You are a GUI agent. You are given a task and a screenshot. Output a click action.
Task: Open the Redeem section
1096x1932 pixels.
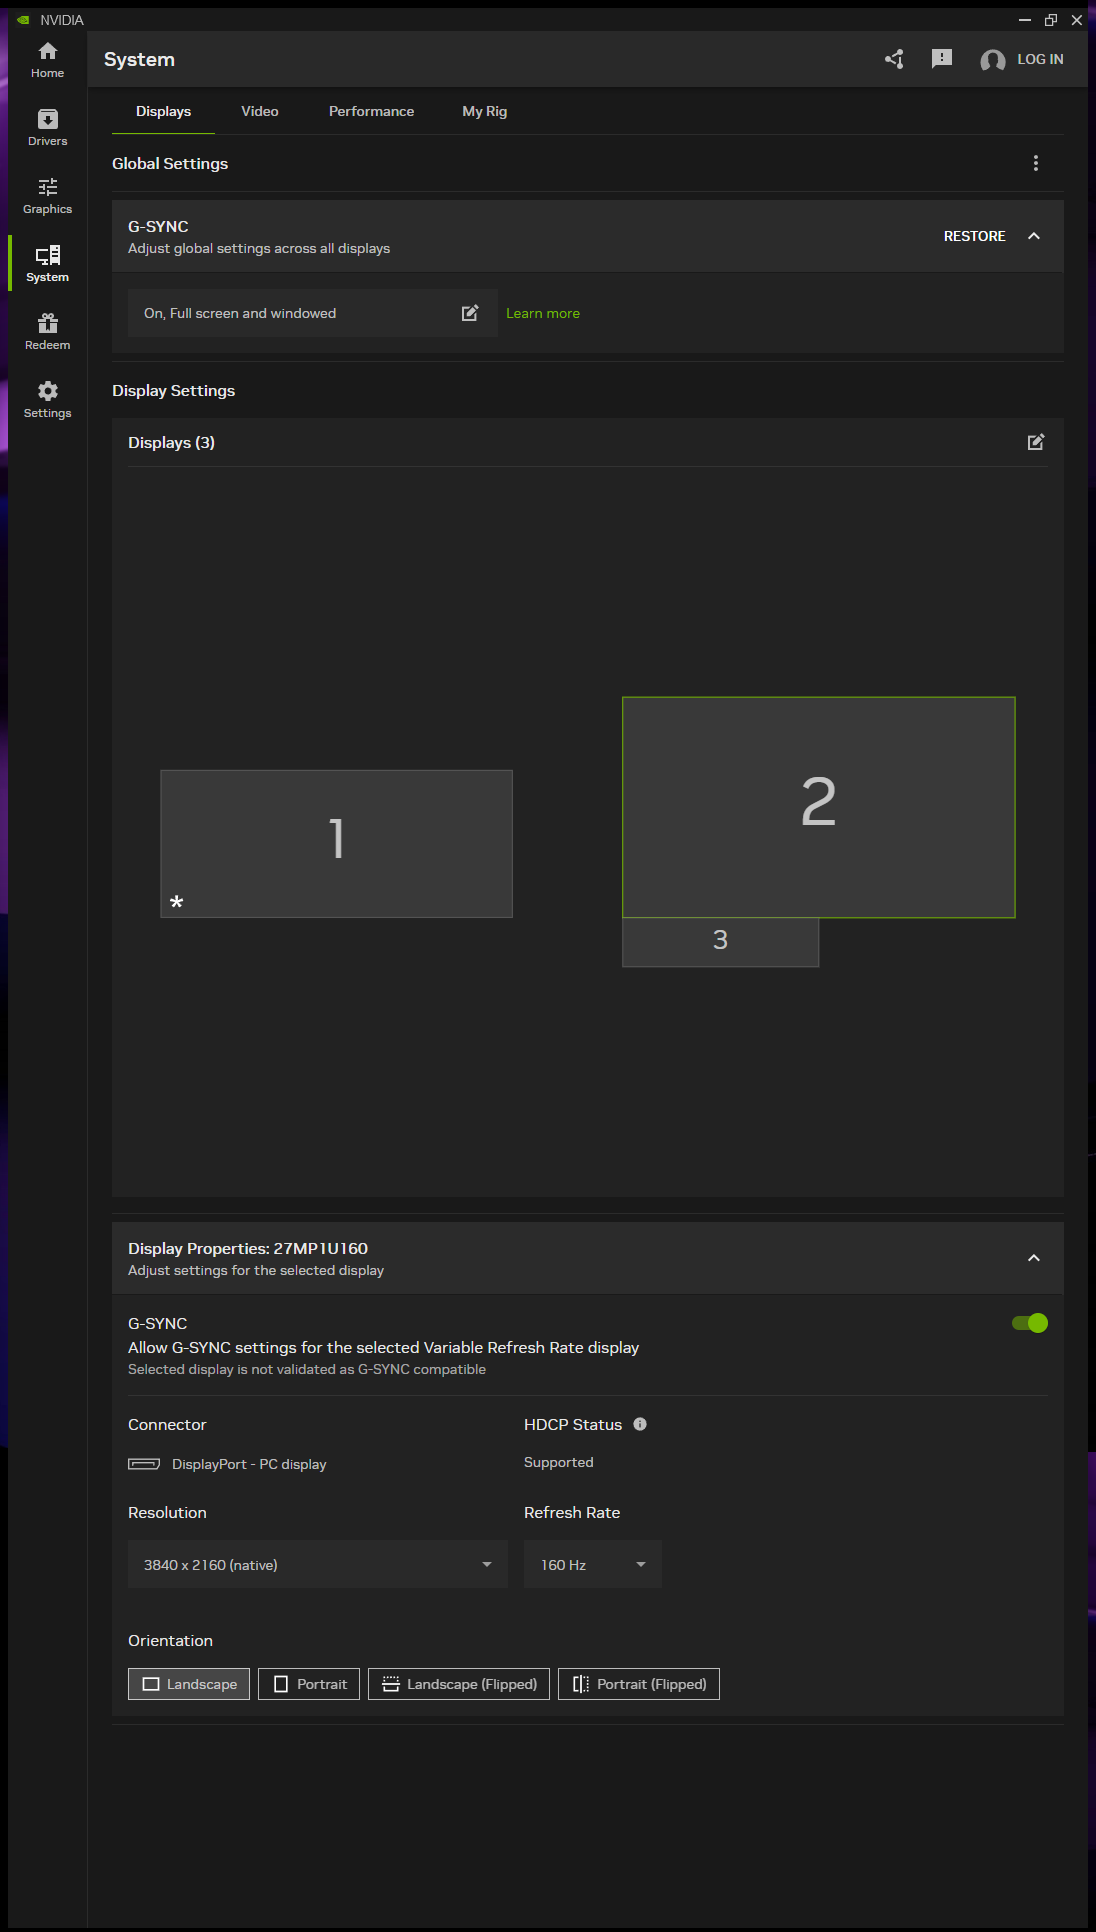(47, 332)
